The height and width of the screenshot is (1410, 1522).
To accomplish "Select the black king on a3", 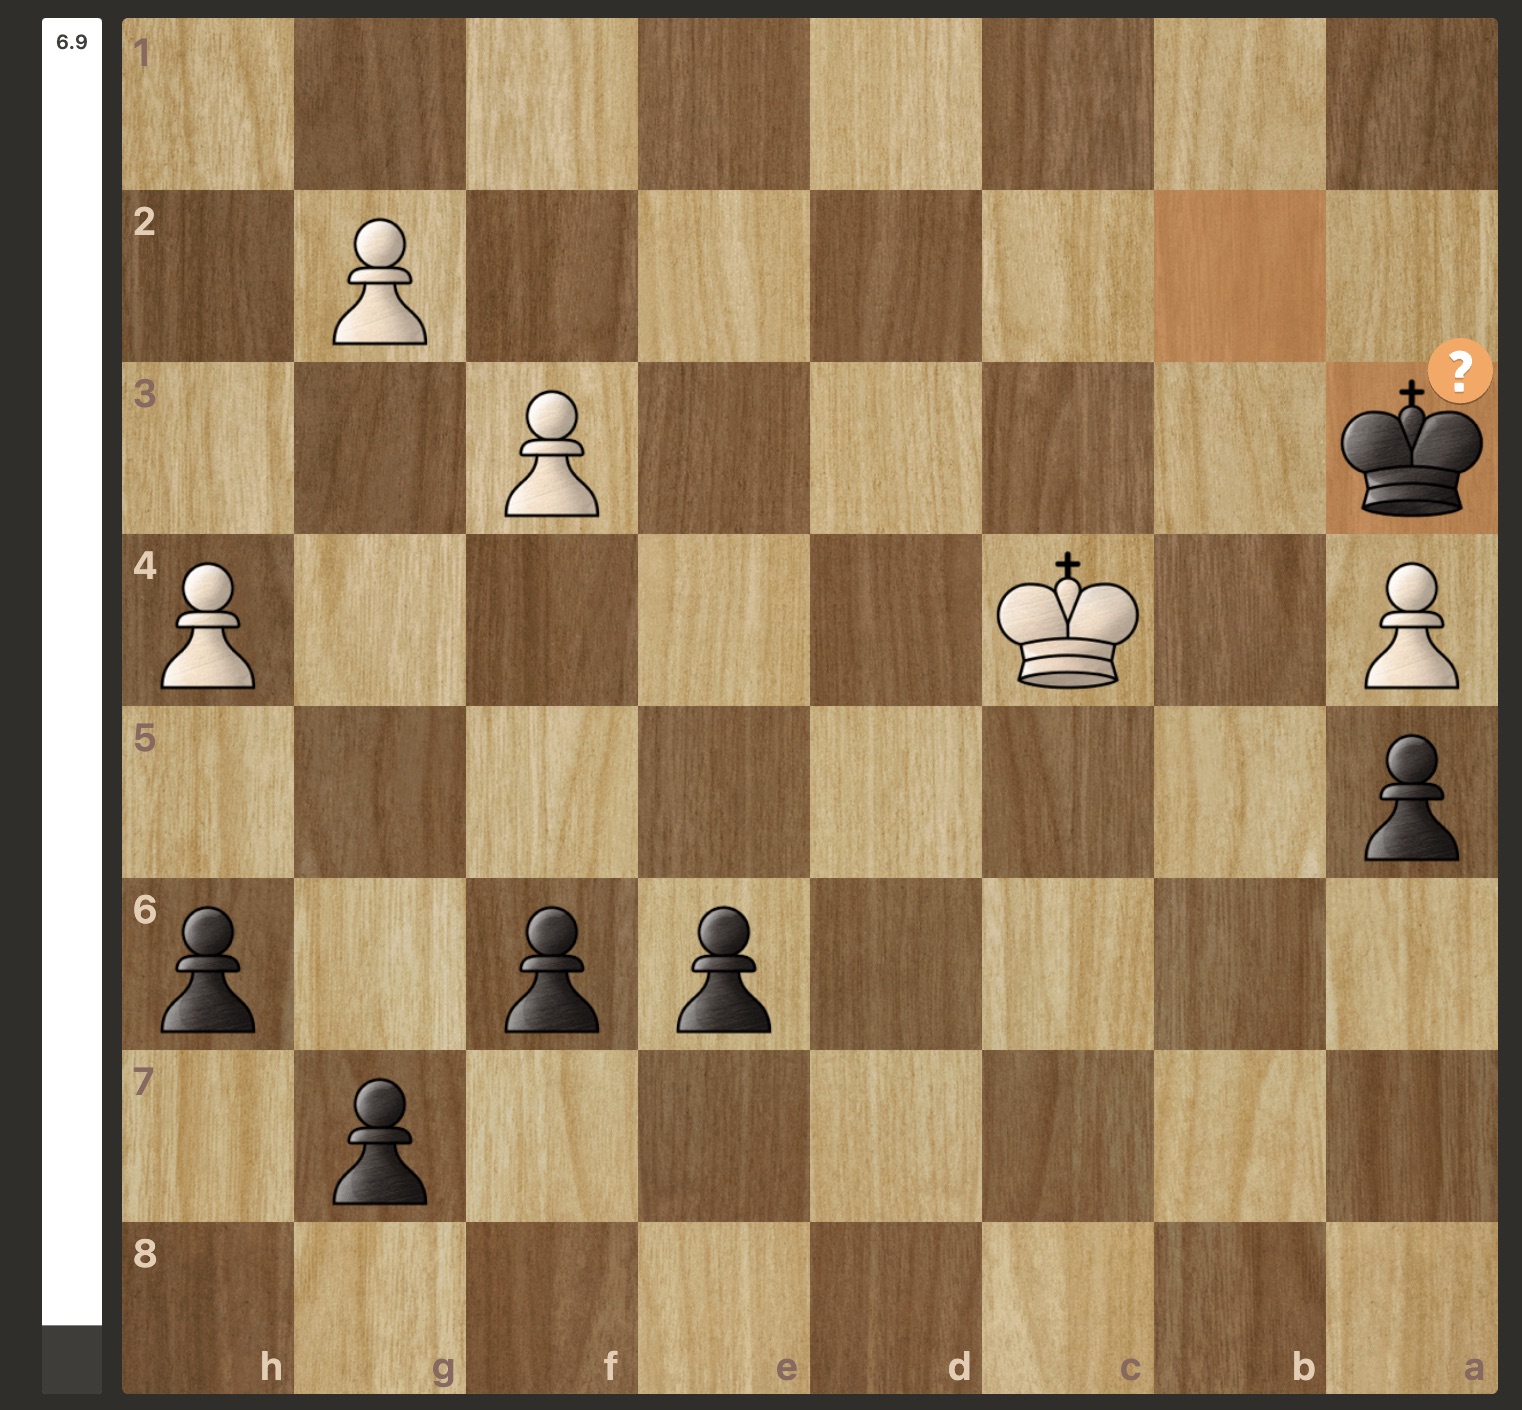I will pos(1411,448).
